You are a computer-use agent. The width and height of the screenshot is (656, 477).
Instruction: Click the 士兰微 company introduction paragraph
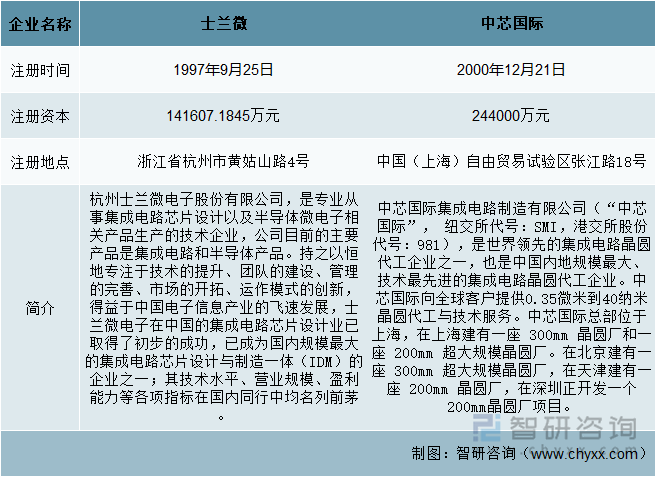tap(223, 307)
